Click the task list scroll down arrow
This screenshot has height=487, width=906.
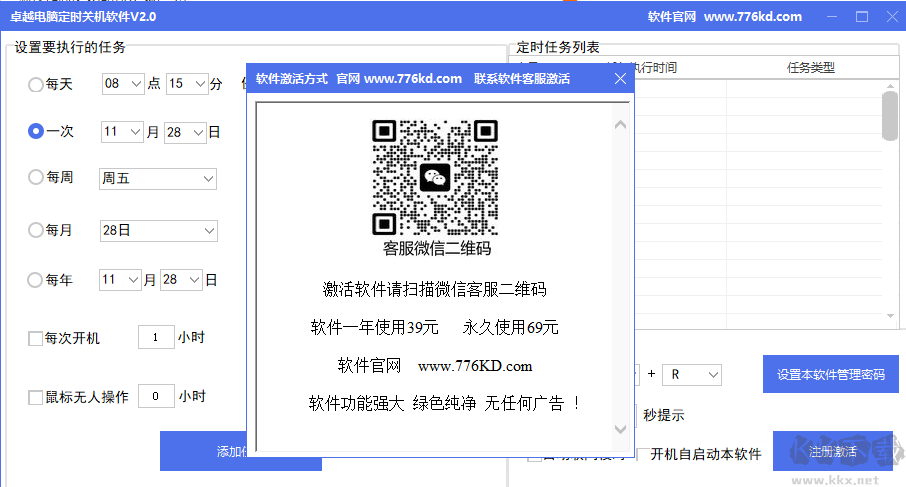coord(890,316)
